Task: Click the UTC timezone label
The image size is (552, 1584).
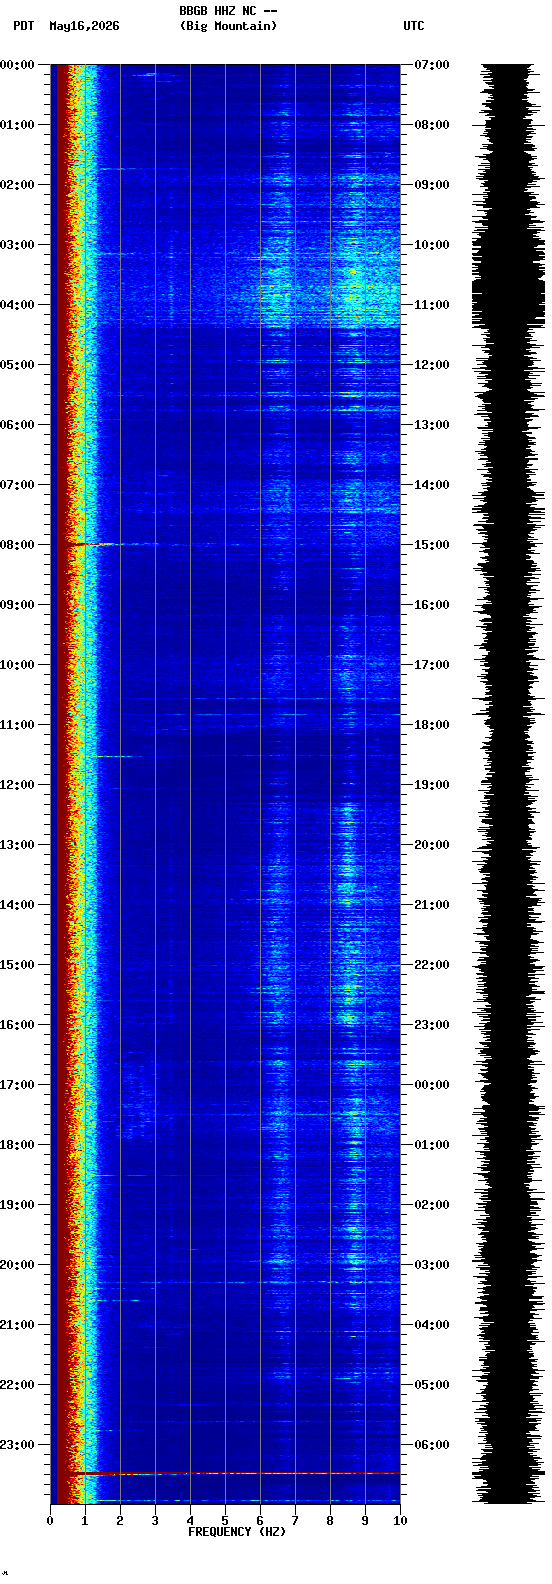Action: 414,26
